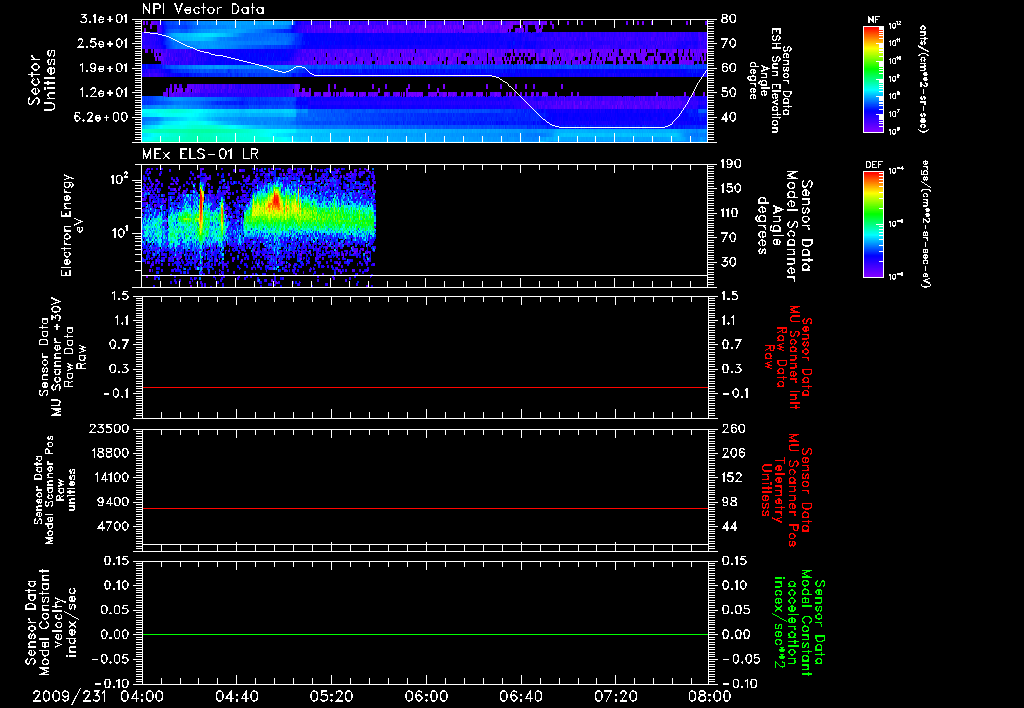This screenshot has height=708, width=1024.
Task: Click the 05:20 time tick label
Action: click(x=331, y=697)
